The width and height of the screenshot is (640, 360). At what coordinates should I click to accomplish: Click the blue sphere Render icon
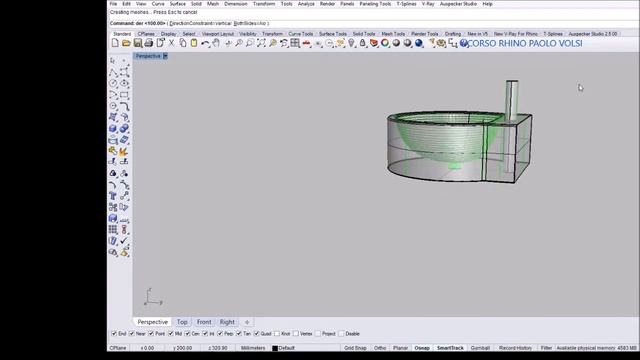pos(419,43)
